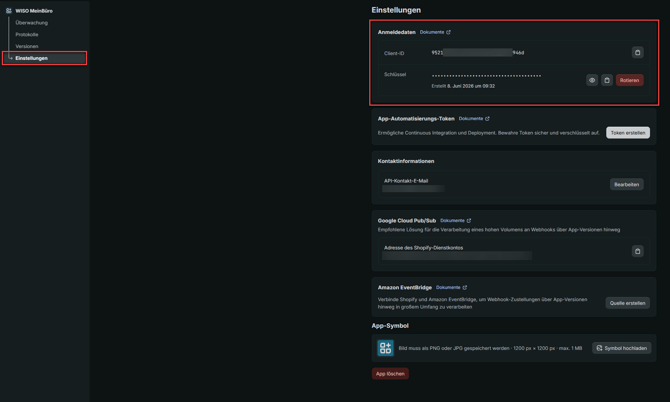Copy the Shopify-Dienstkonto address

click(x=638, y=251)
